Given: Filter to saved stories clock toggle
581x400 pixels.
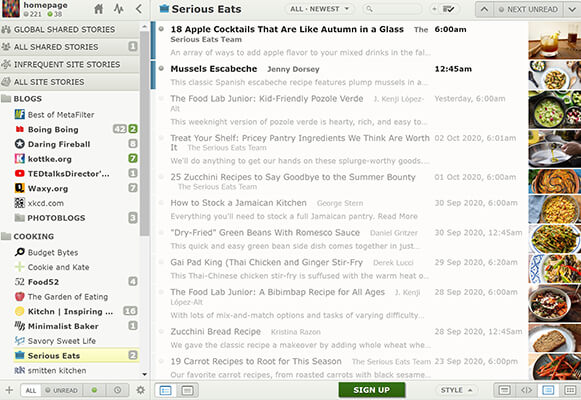Looking at the screenshot, I should tap(117, 390).
